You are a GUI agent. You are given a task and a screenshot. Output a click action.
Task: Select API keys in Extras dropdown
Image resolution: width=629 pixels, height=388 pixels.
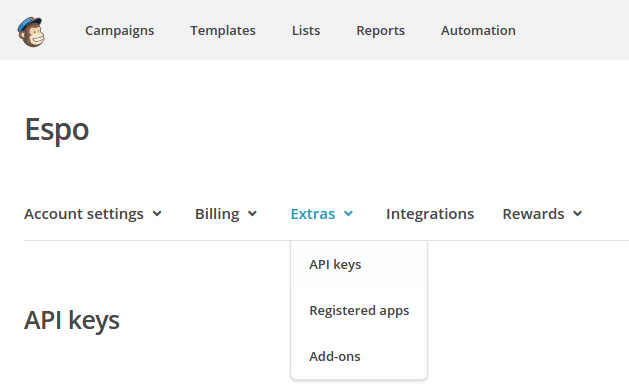pos(335,265)
